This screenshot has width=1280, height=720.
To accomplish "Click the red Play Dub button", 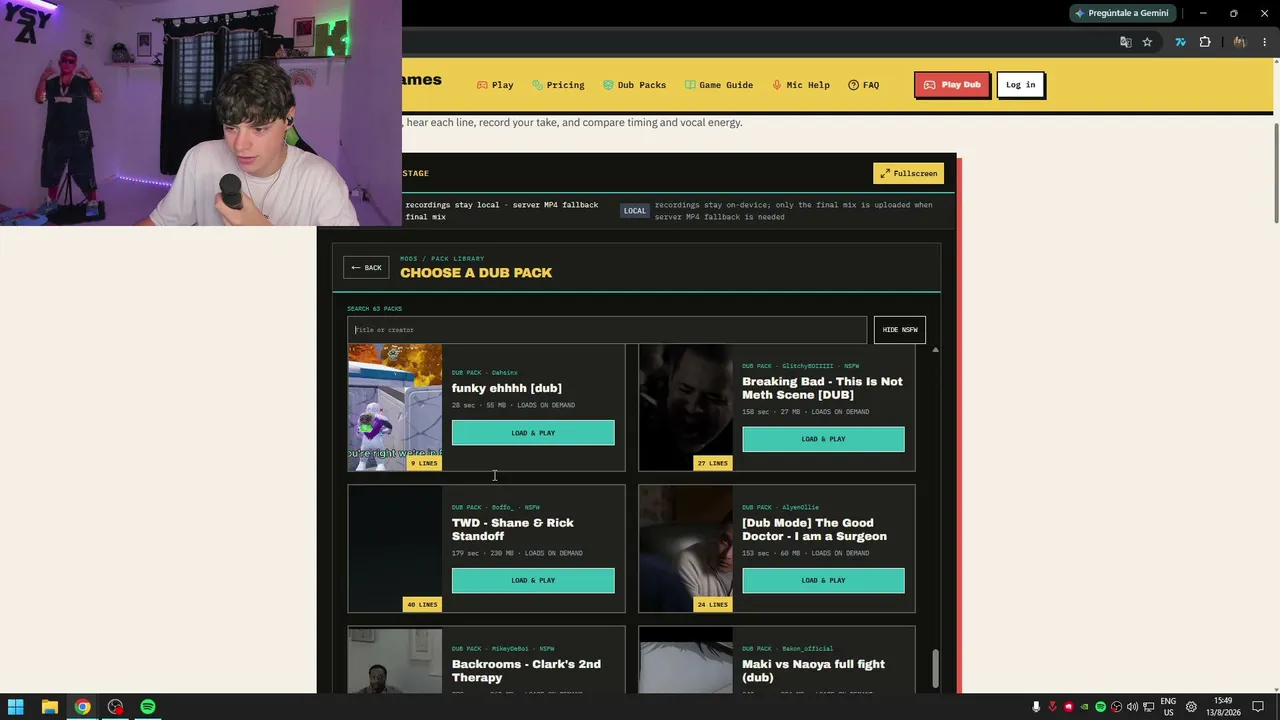I will coord(952,85).
